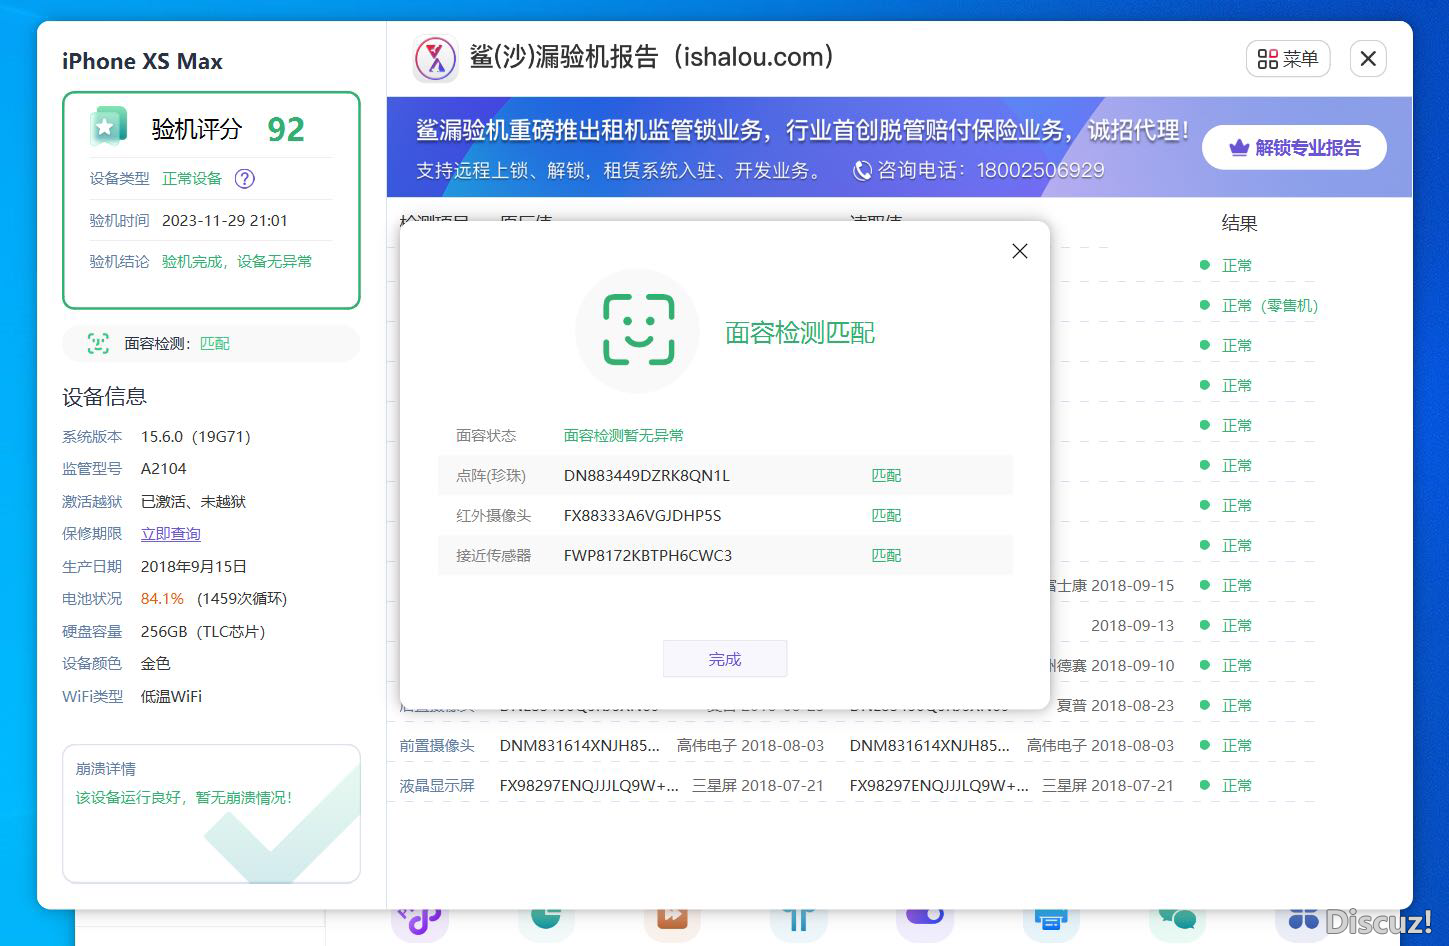Select serial FWP8172KBTPH6CWC3 in dialog
1449x946 pixels.
pos(648,556)
